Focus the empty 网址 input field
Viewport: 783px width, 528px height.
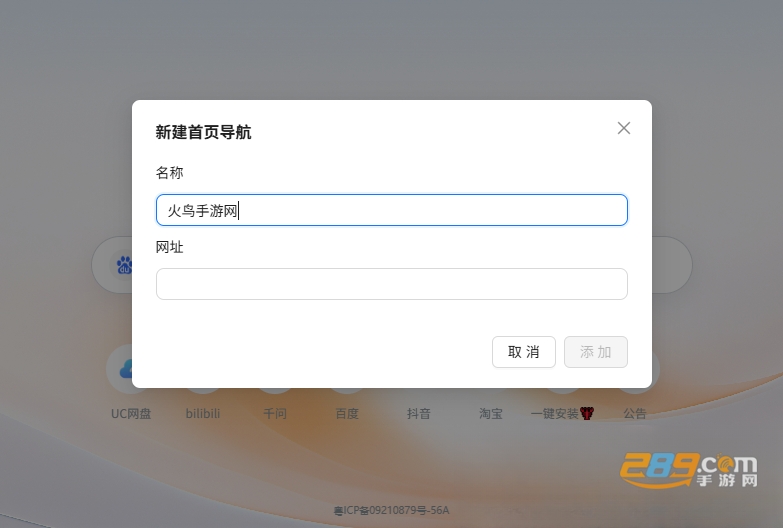[392, 284]
